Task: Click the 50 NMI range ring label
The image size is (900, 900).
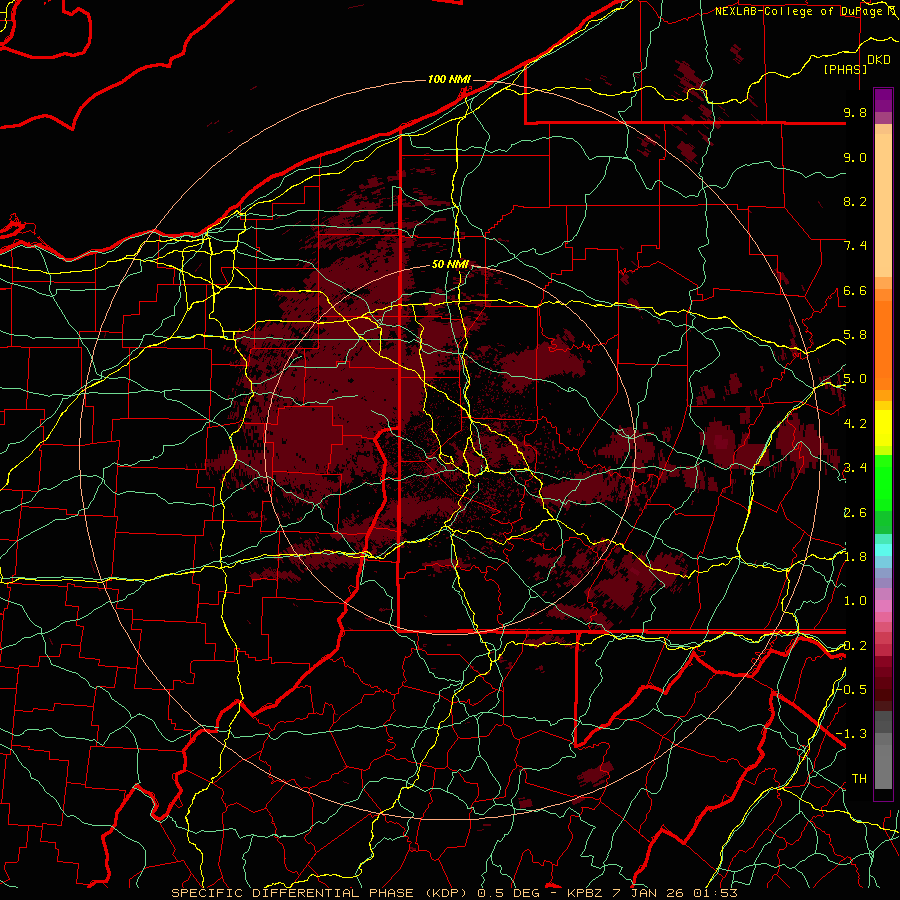Action: click(x=451, y=265)
